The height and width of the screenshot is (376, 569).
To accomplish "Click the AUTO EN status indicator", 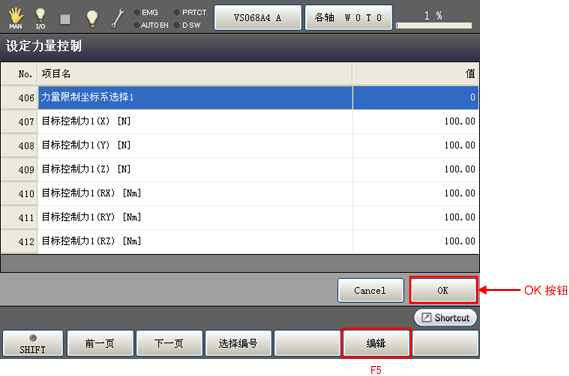I will pos(151,25).
